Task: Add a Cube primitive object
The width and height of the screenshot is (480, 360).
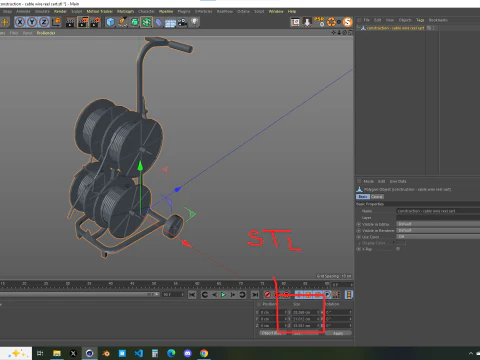Action: point(110,22)
